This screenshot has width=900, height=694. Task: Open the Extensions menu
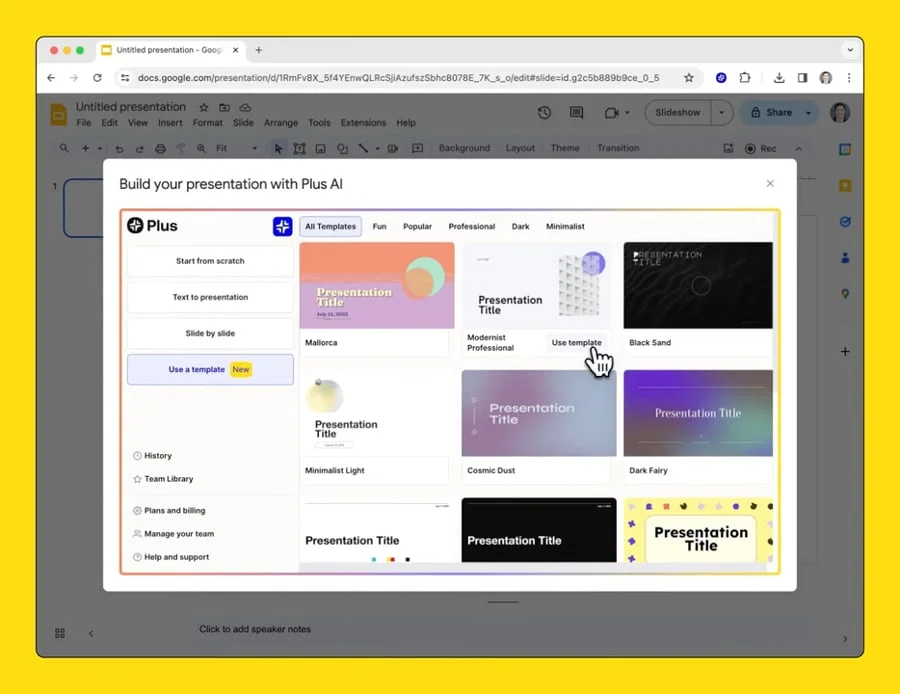(362, 122)
